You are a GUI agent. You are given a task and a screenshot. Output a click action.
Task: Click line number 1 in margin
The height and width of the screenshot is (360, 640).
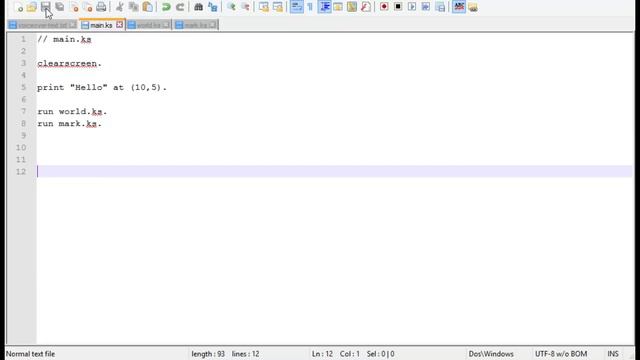tap(23, 39)
